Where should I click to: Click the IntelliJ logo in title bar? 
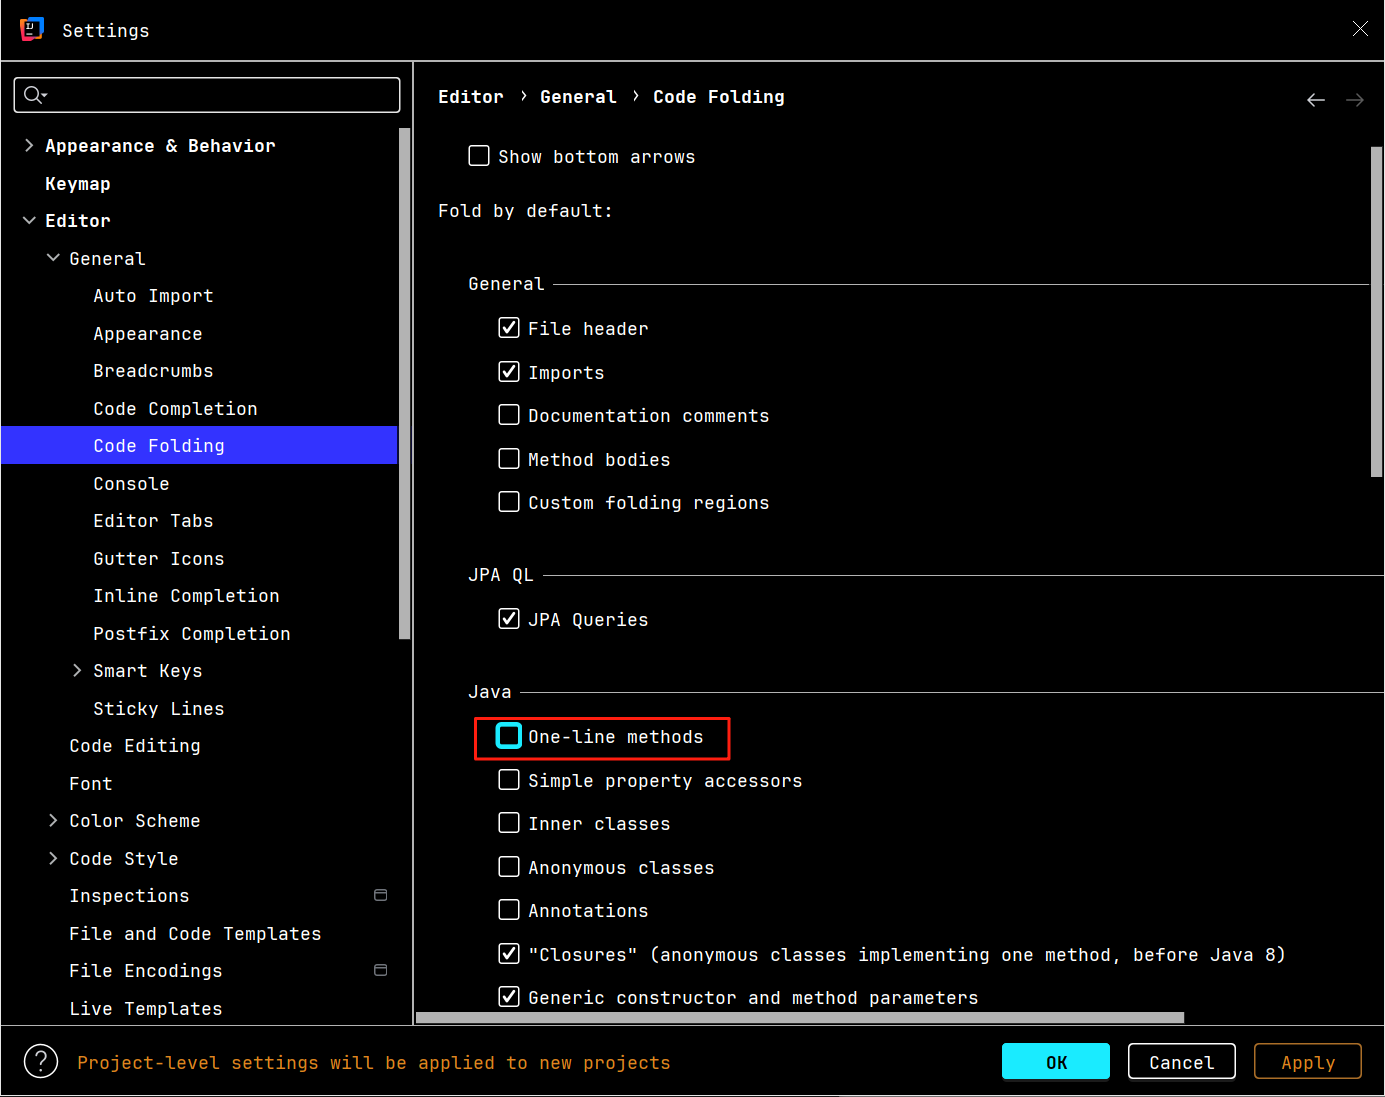click(x=32, y=30)
